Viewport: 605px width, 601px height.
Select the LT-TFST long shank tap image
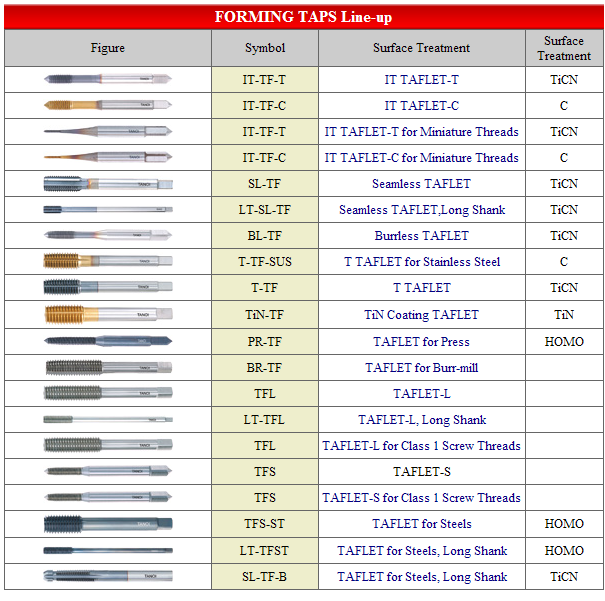[x=108, y=550]
